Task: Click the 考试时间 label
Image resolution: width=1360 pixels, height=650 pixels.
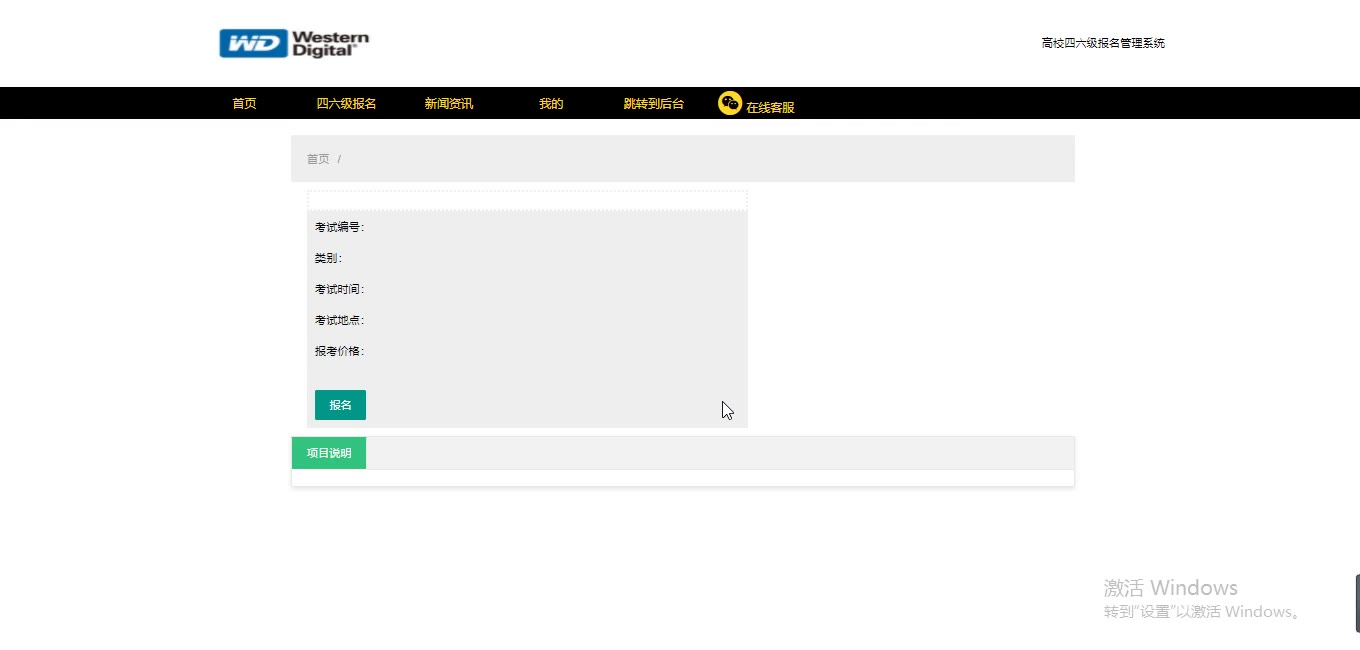Action: [x=339, y=289]
